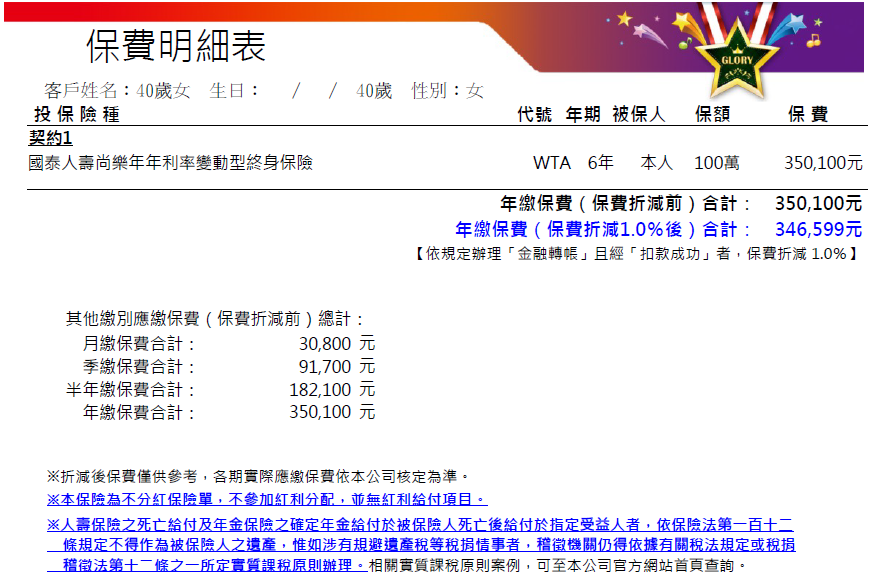The image size is (873, 581).
Task: Click discounted annual premium 346,599元
Action: click(818, 229)
